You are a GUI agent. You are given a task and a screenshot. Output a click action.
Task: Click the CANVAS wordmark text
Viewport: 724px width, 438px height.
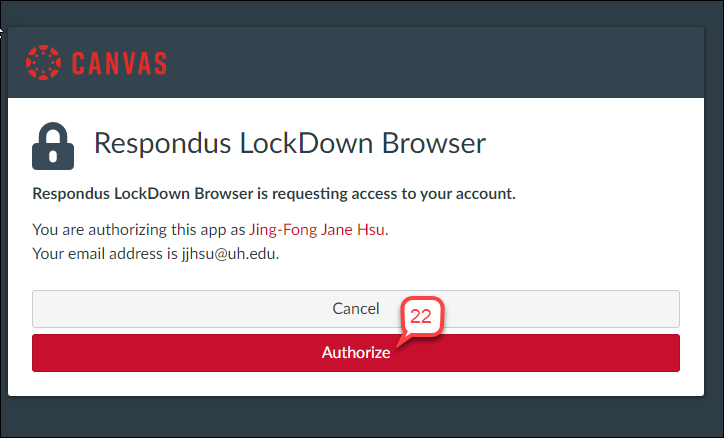(119, 63)
